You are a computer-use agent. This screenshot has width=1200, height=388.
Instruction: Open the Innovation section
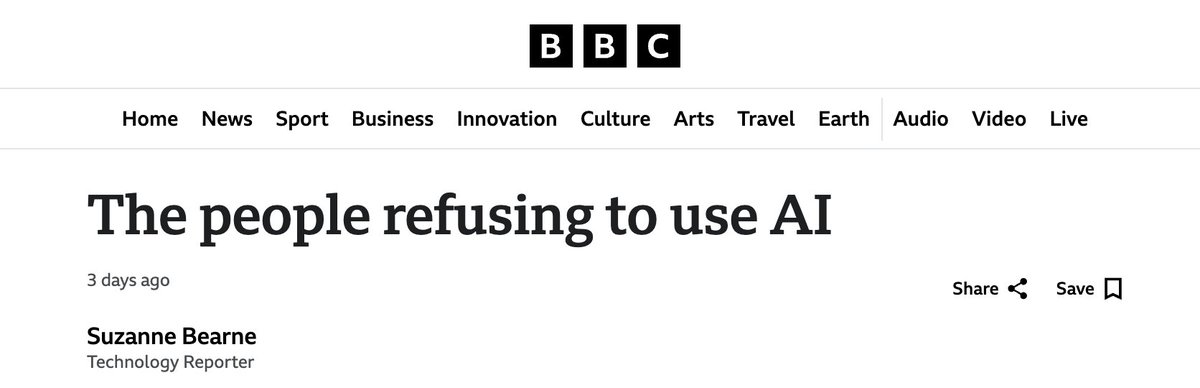(x=507, y=119)
